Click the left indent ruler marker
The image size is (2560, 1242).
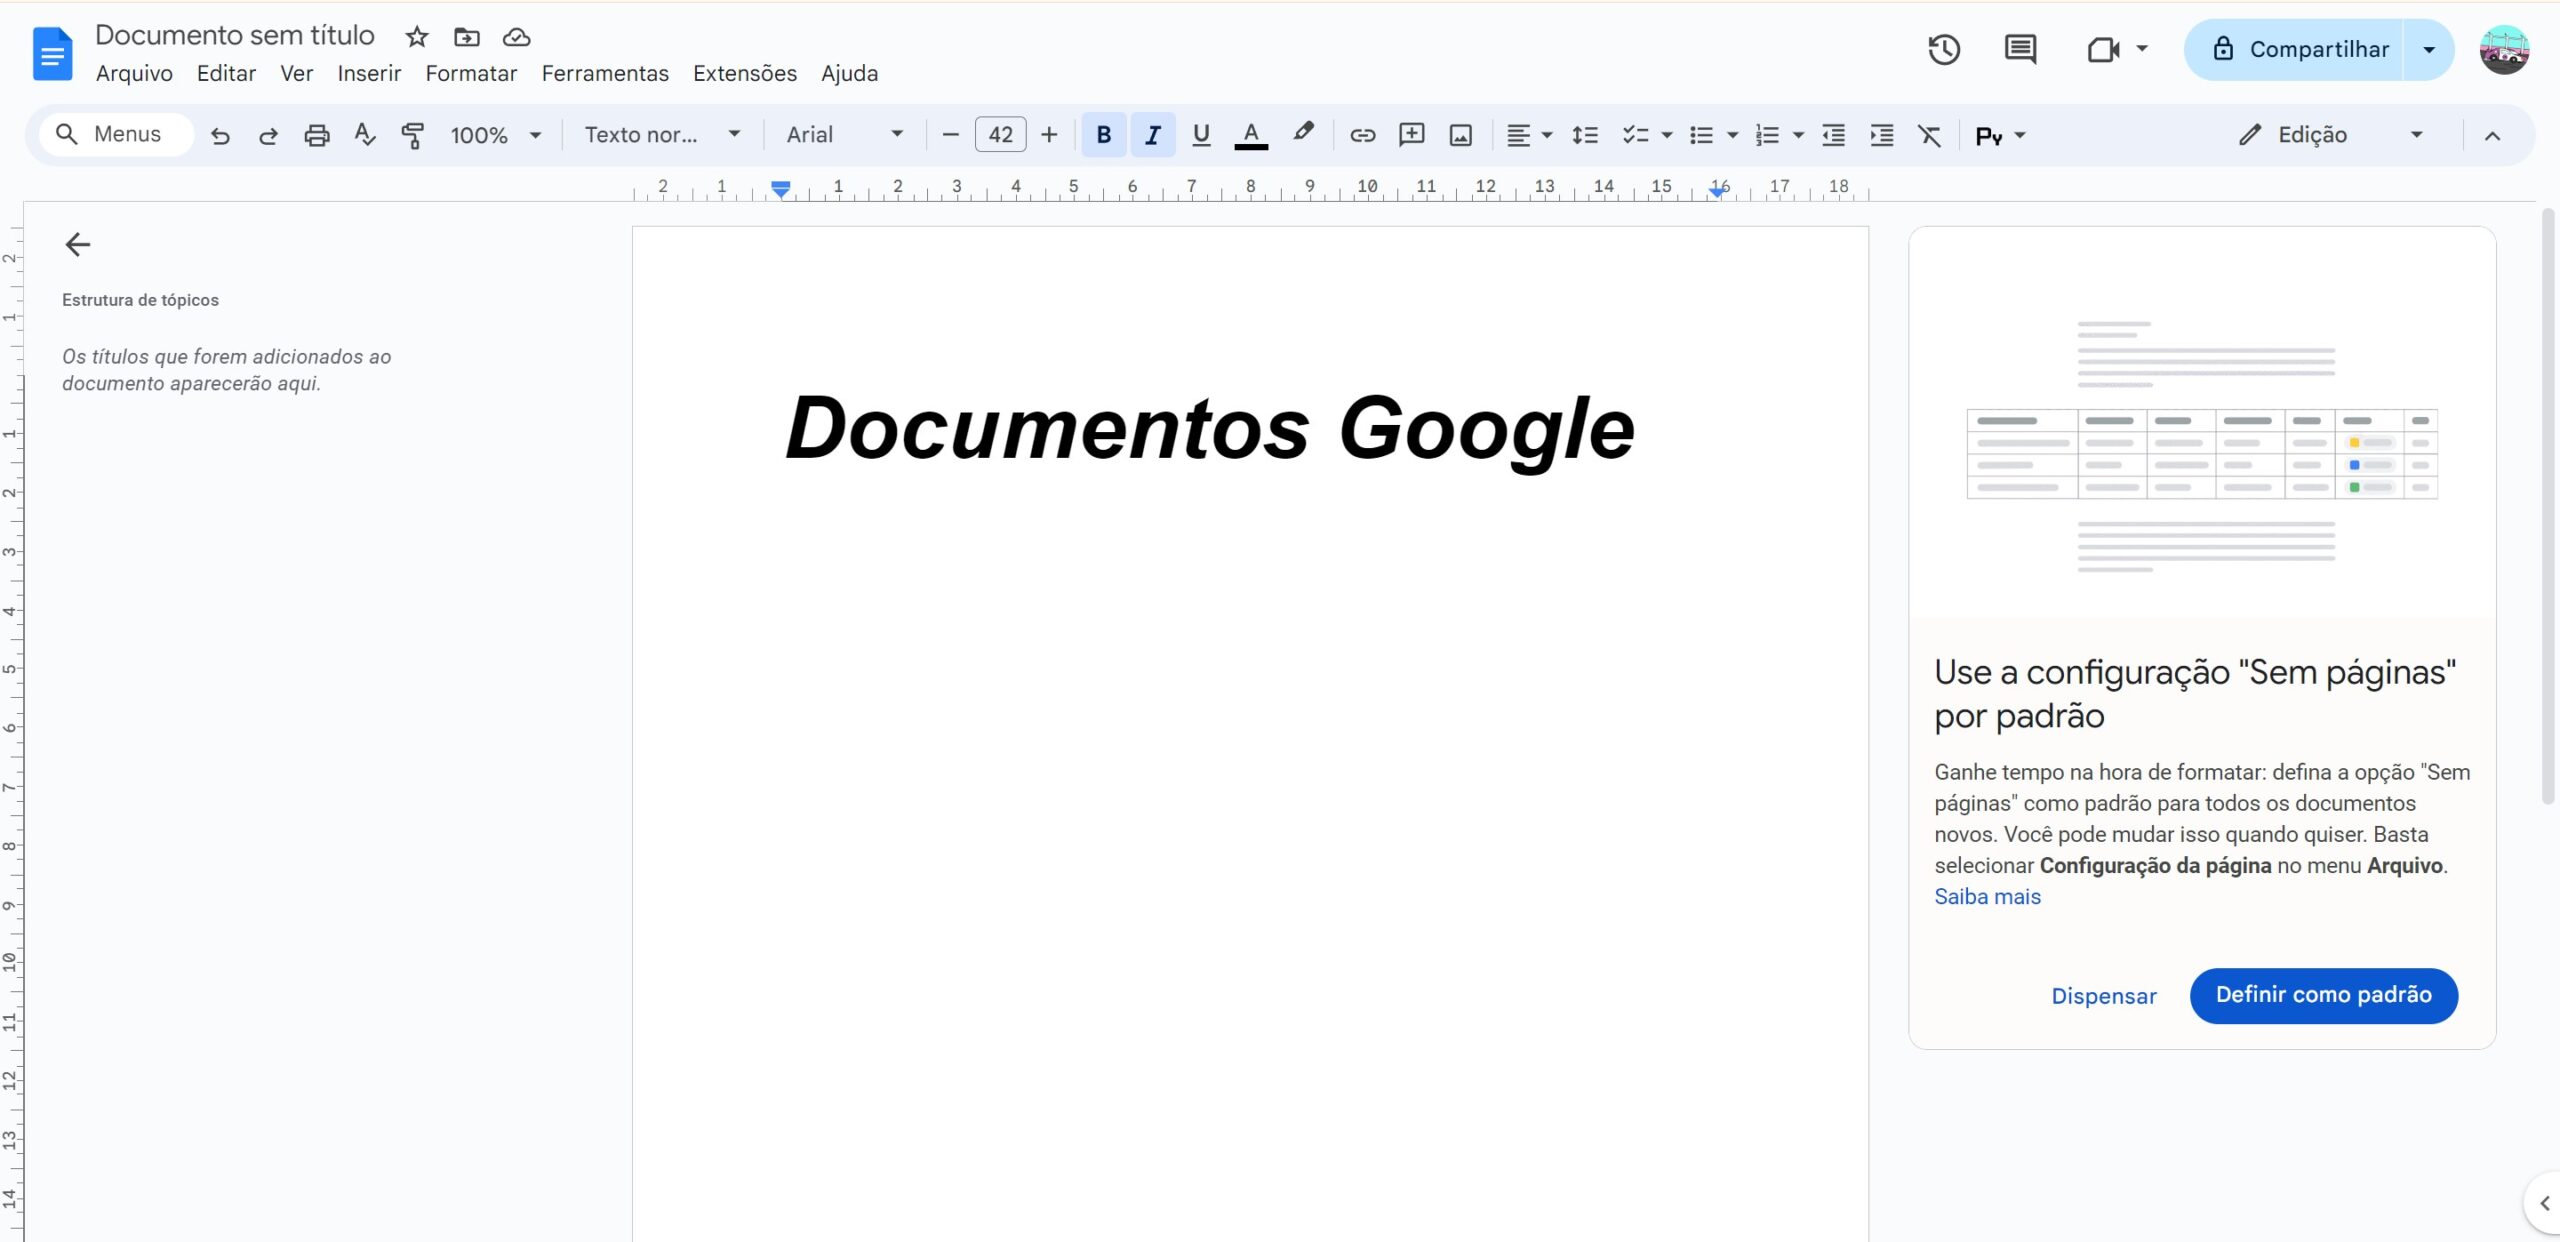pos(781,188)
